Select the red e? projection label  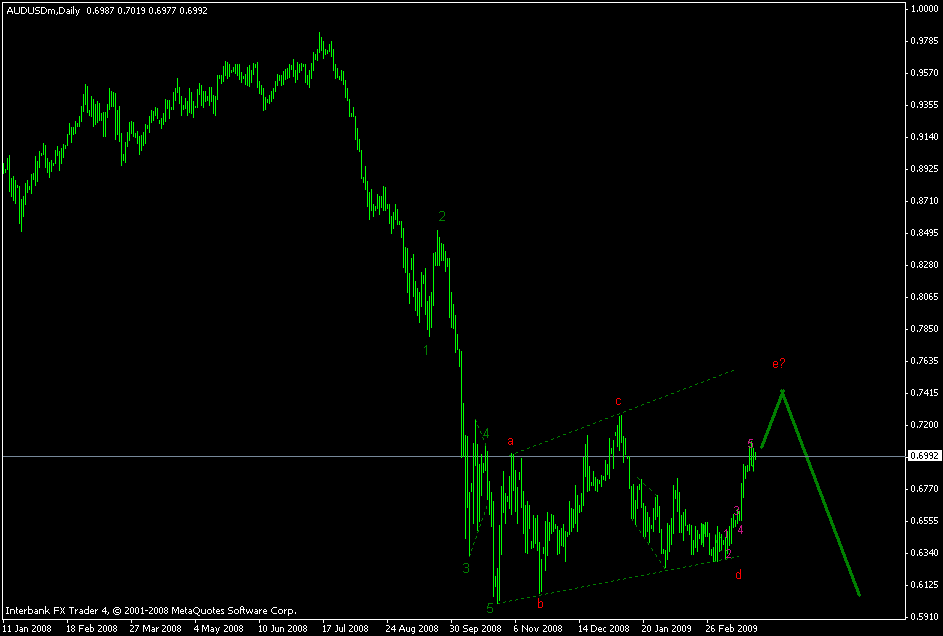(x=779, y=363)
